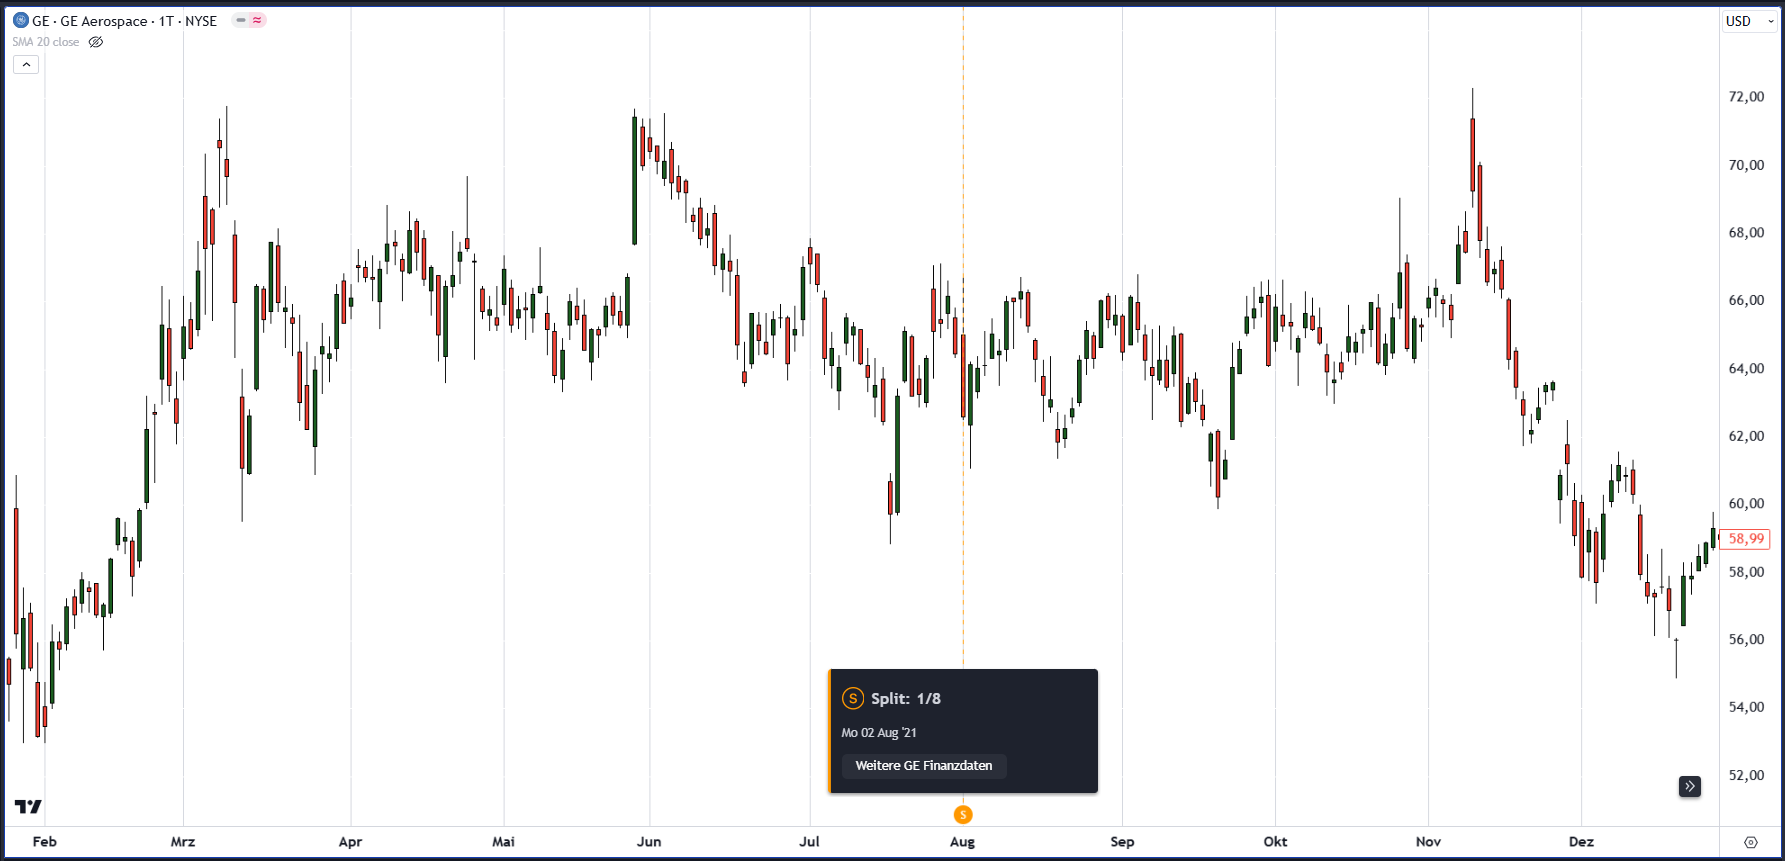Click the Aug label on time axis
The image size is (1785, 861).
pyautogui.click(x=962, y=842)
